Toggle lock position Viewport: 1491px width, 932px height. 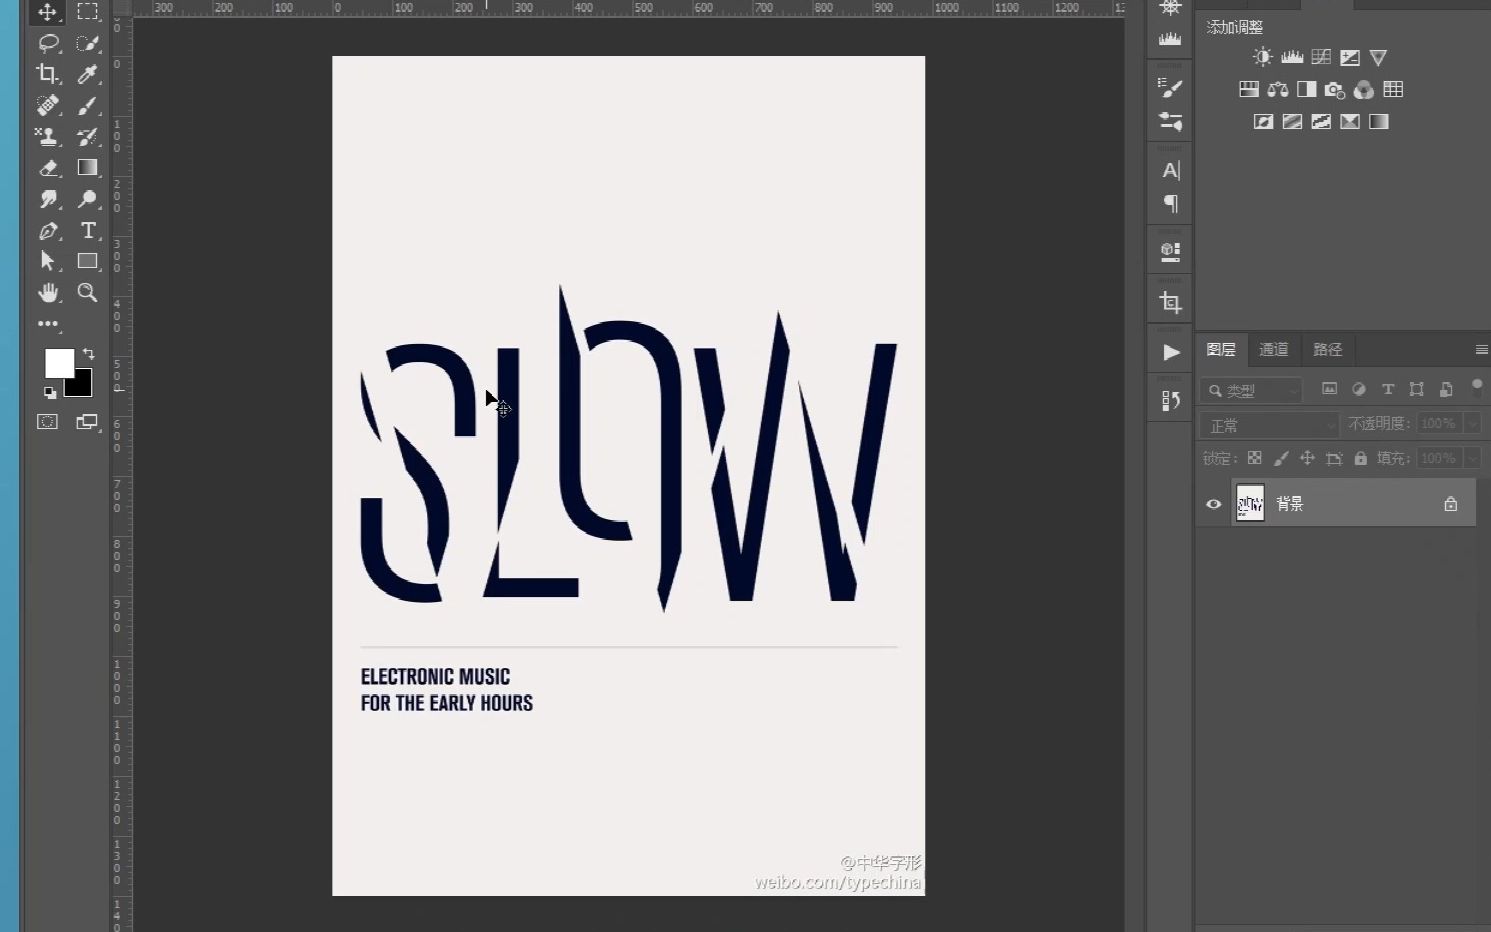point(1307,458)
